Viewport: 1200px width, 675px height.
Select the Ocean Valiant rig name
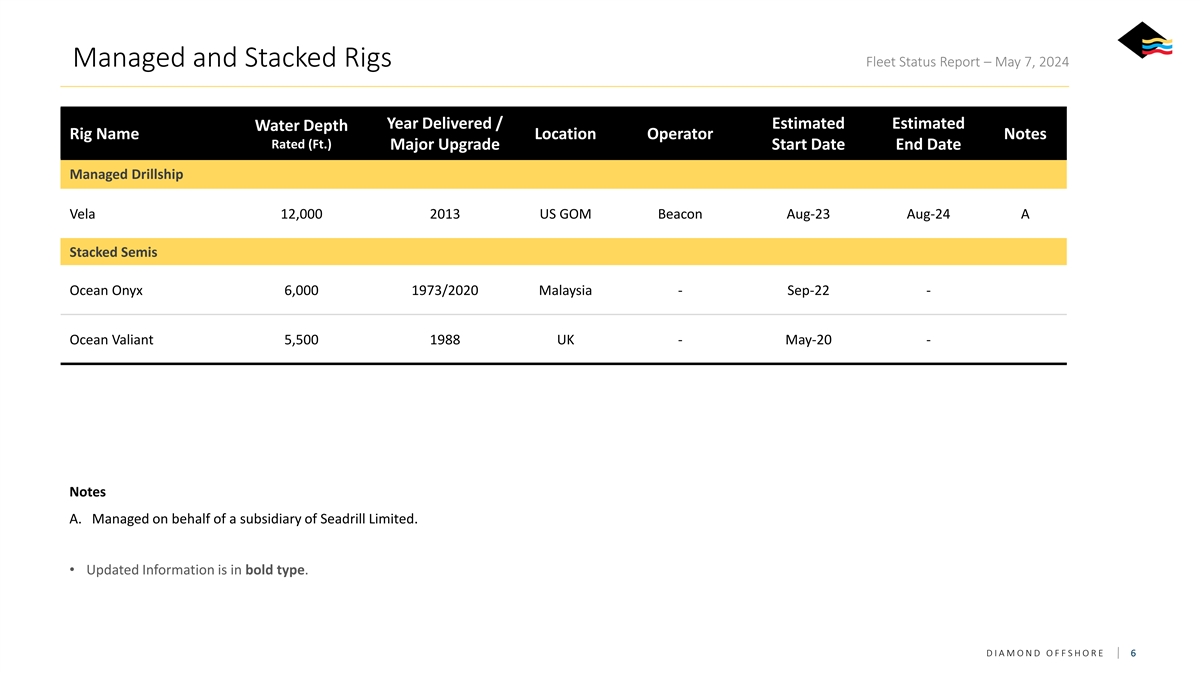tap(111, 340)
